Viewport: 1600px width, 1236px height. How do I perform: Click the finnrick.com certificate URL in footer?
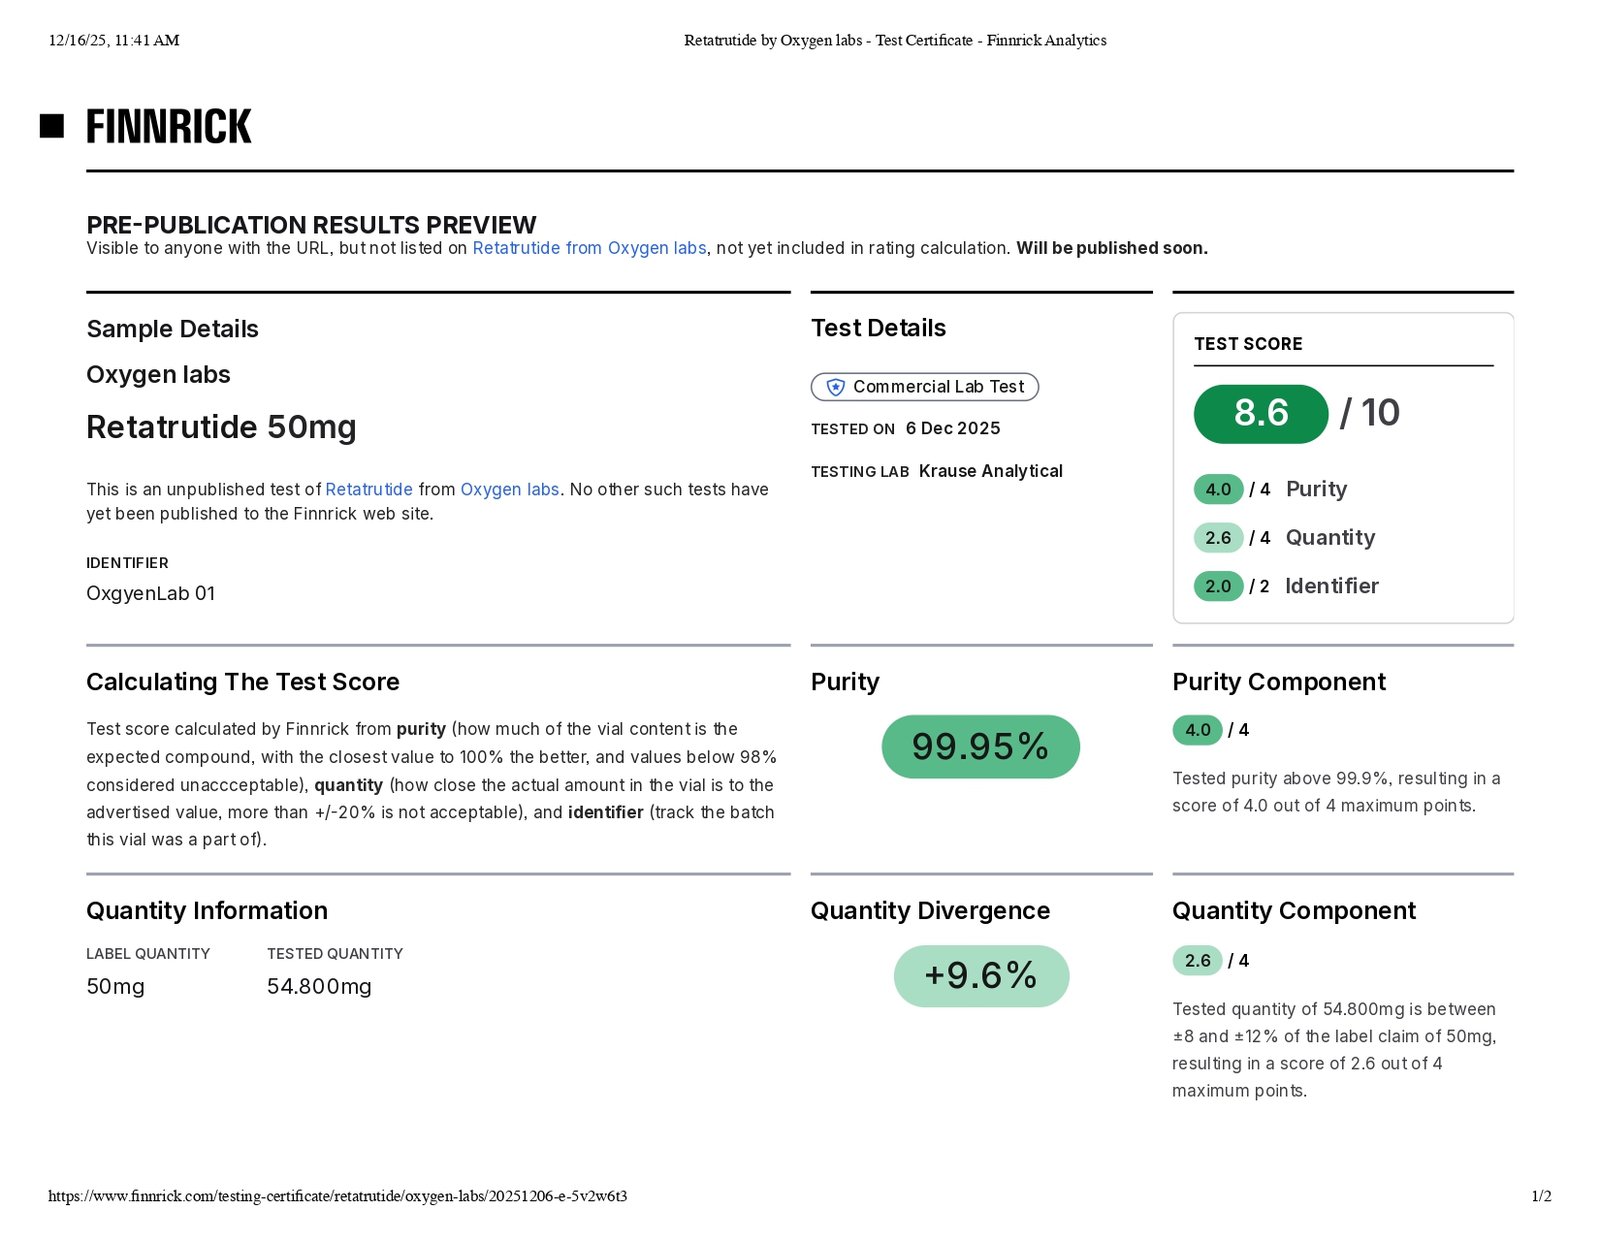(337, 1196)
